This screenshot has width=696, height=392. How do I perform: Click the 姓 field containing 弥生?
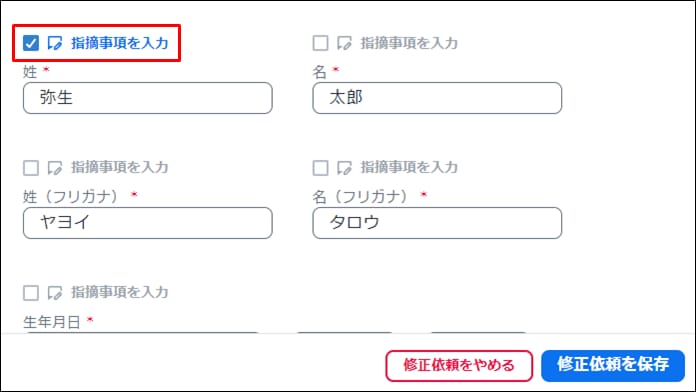(148, 98)
